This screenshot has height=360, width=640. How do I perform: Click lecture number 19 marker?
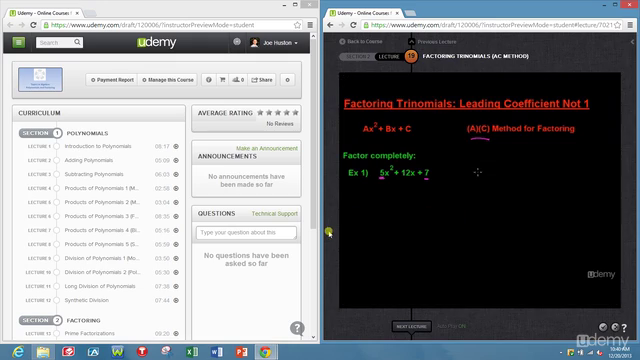411,56
